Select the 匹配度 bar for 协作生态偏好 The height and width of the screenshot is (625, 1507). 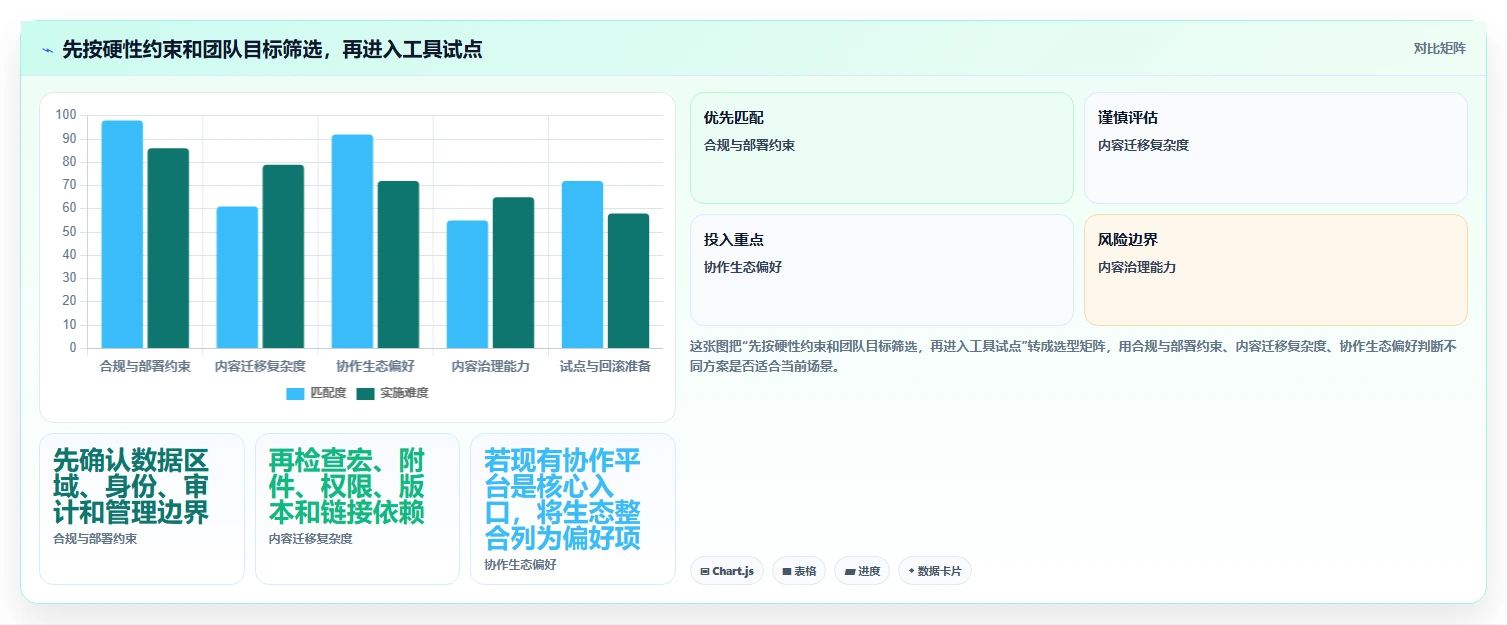pos(352,241)
